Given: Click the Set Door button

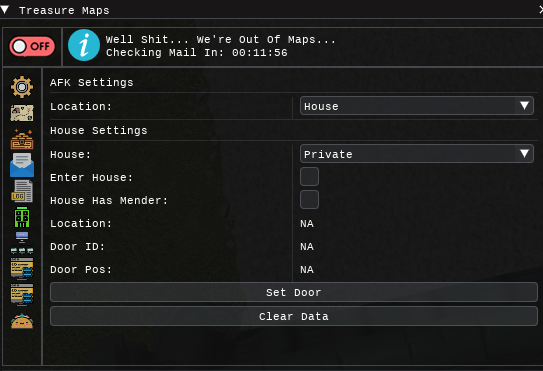Looking at the screenshot, I should coord(294,292).
